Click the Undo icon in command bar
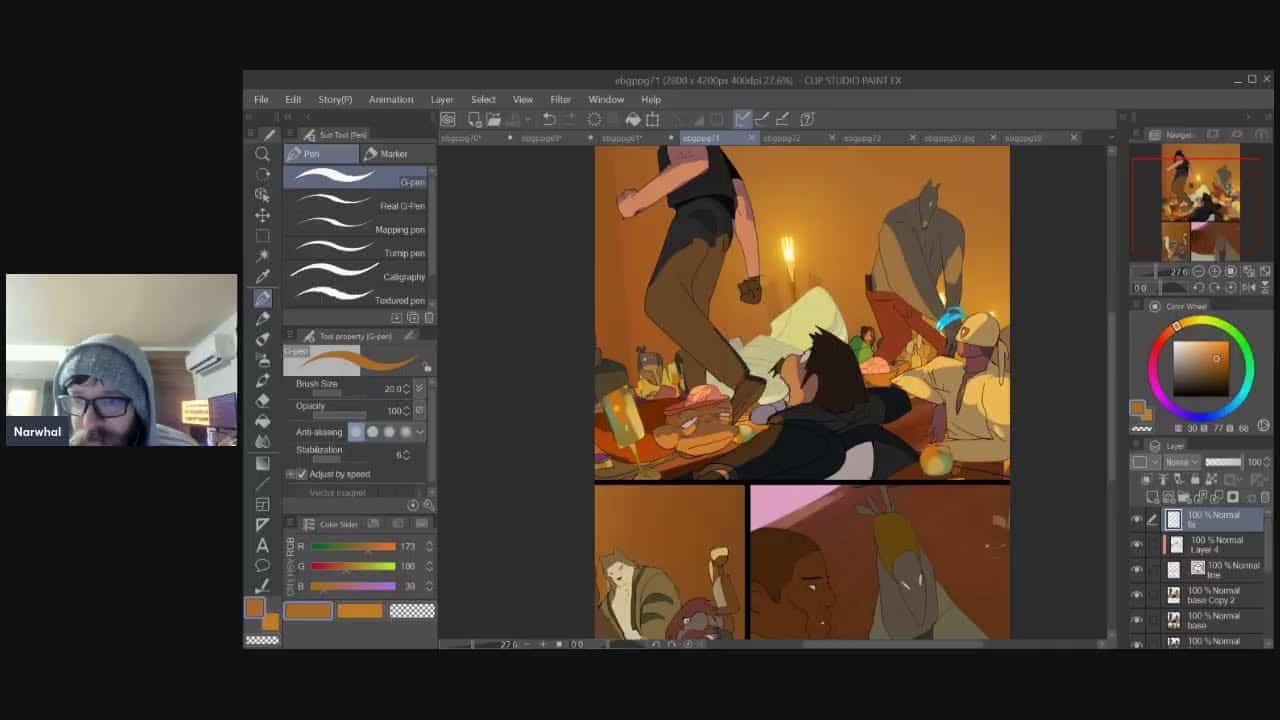 coord(549,119)
